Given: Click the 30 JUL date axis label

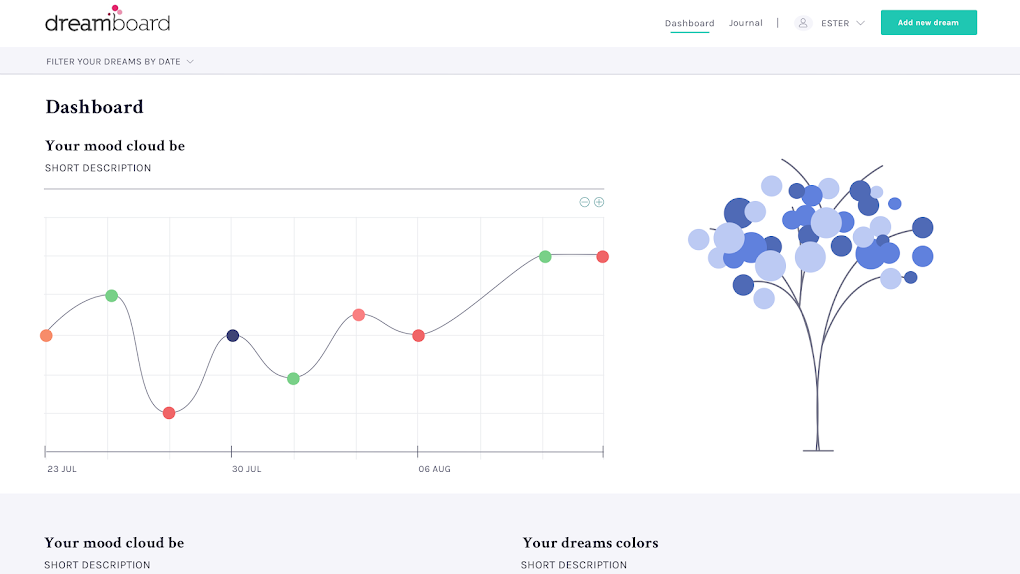Looking at the screenshot, I should [x=247, y=469].
